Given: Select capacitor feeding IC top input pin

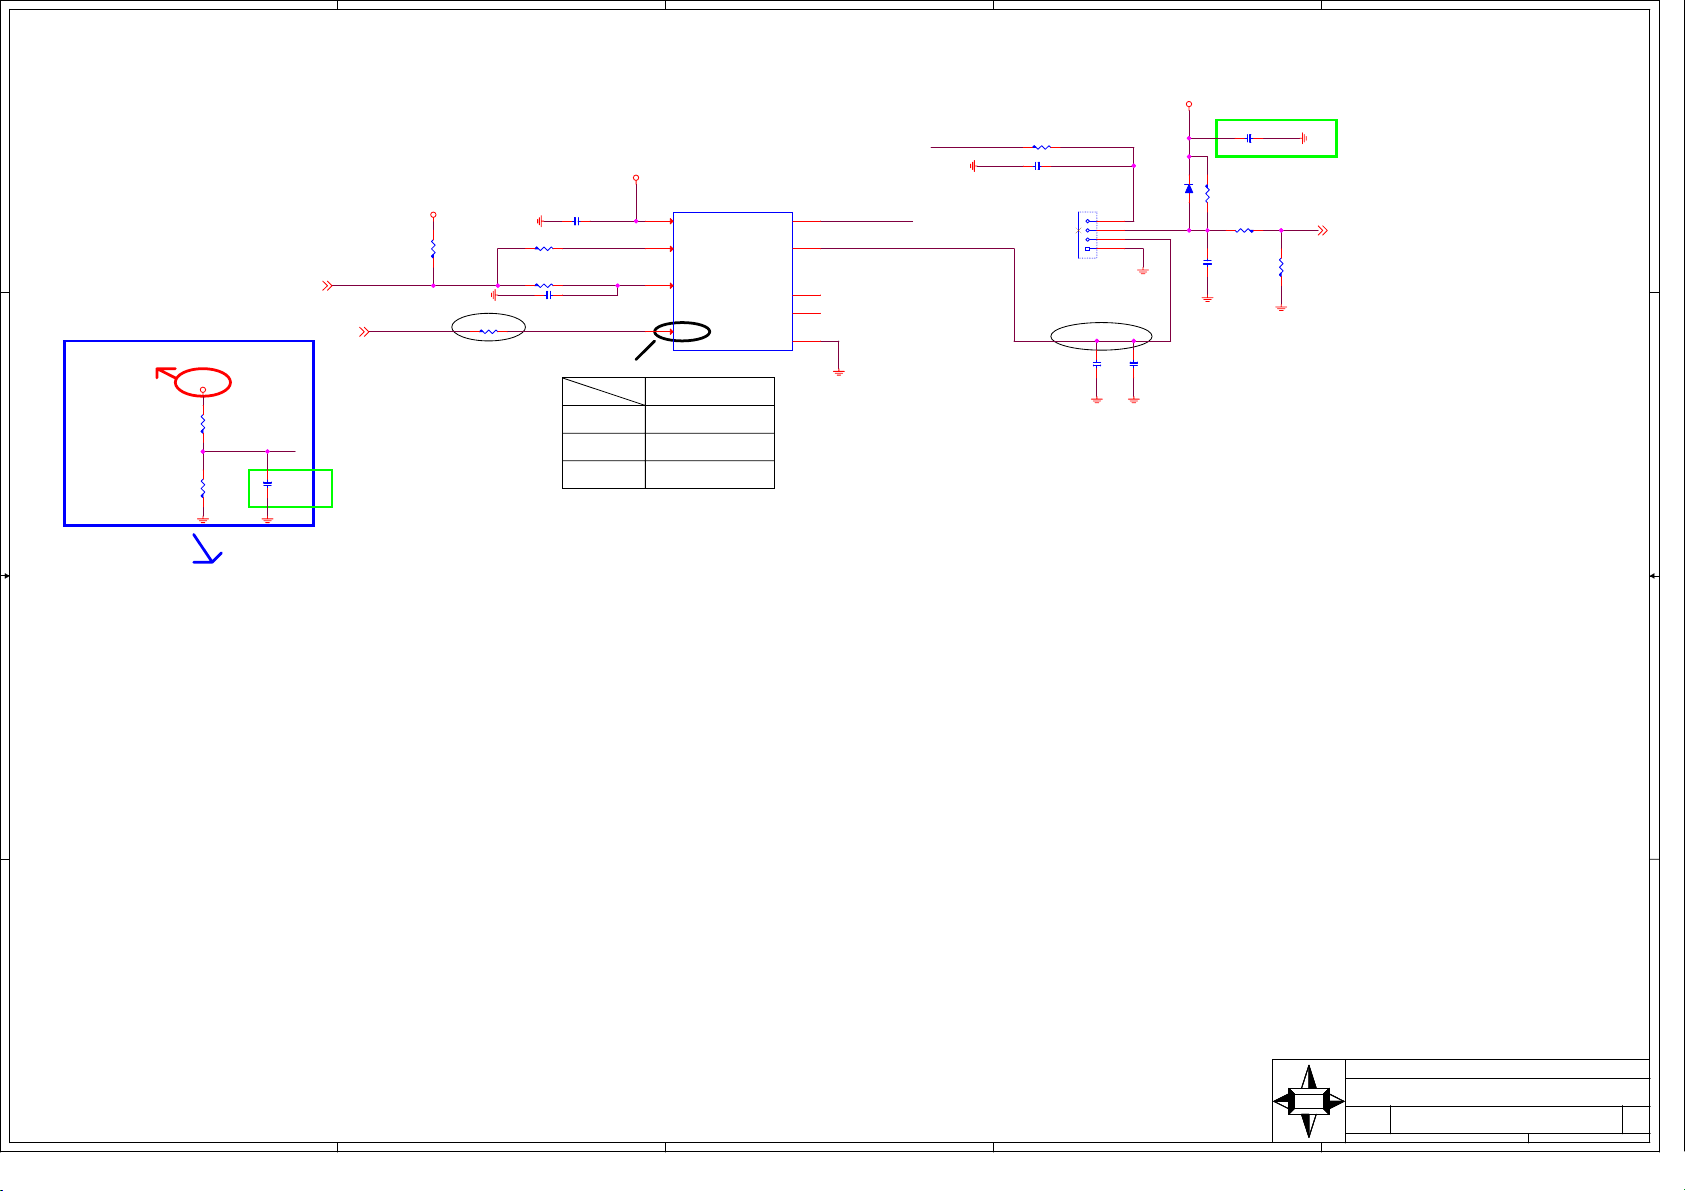Looking at the screenshot, I should pos(577,221).
